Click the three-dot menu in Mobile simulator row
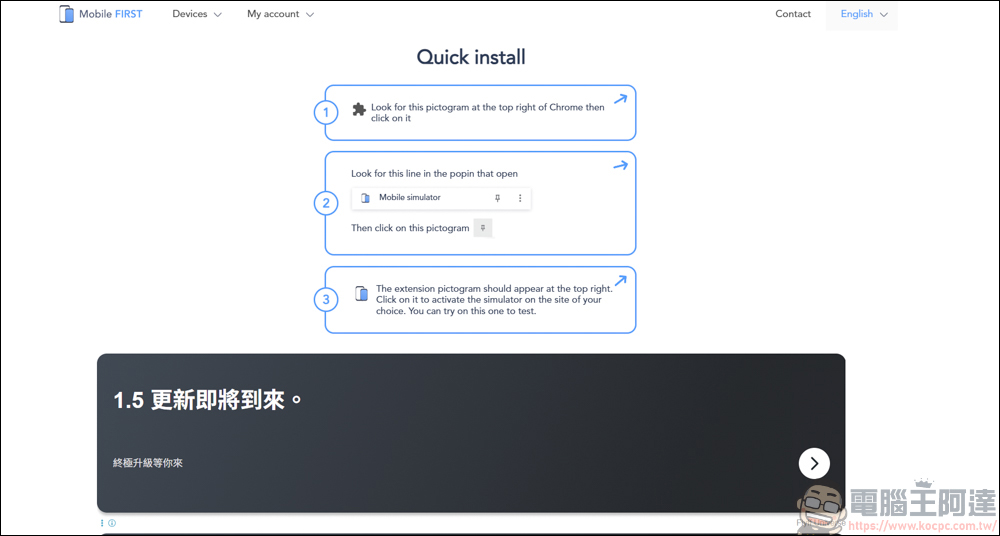Image resolution: width=1000 pixels, height=536 pixels. pyautogui.click(x=520, y=198)
